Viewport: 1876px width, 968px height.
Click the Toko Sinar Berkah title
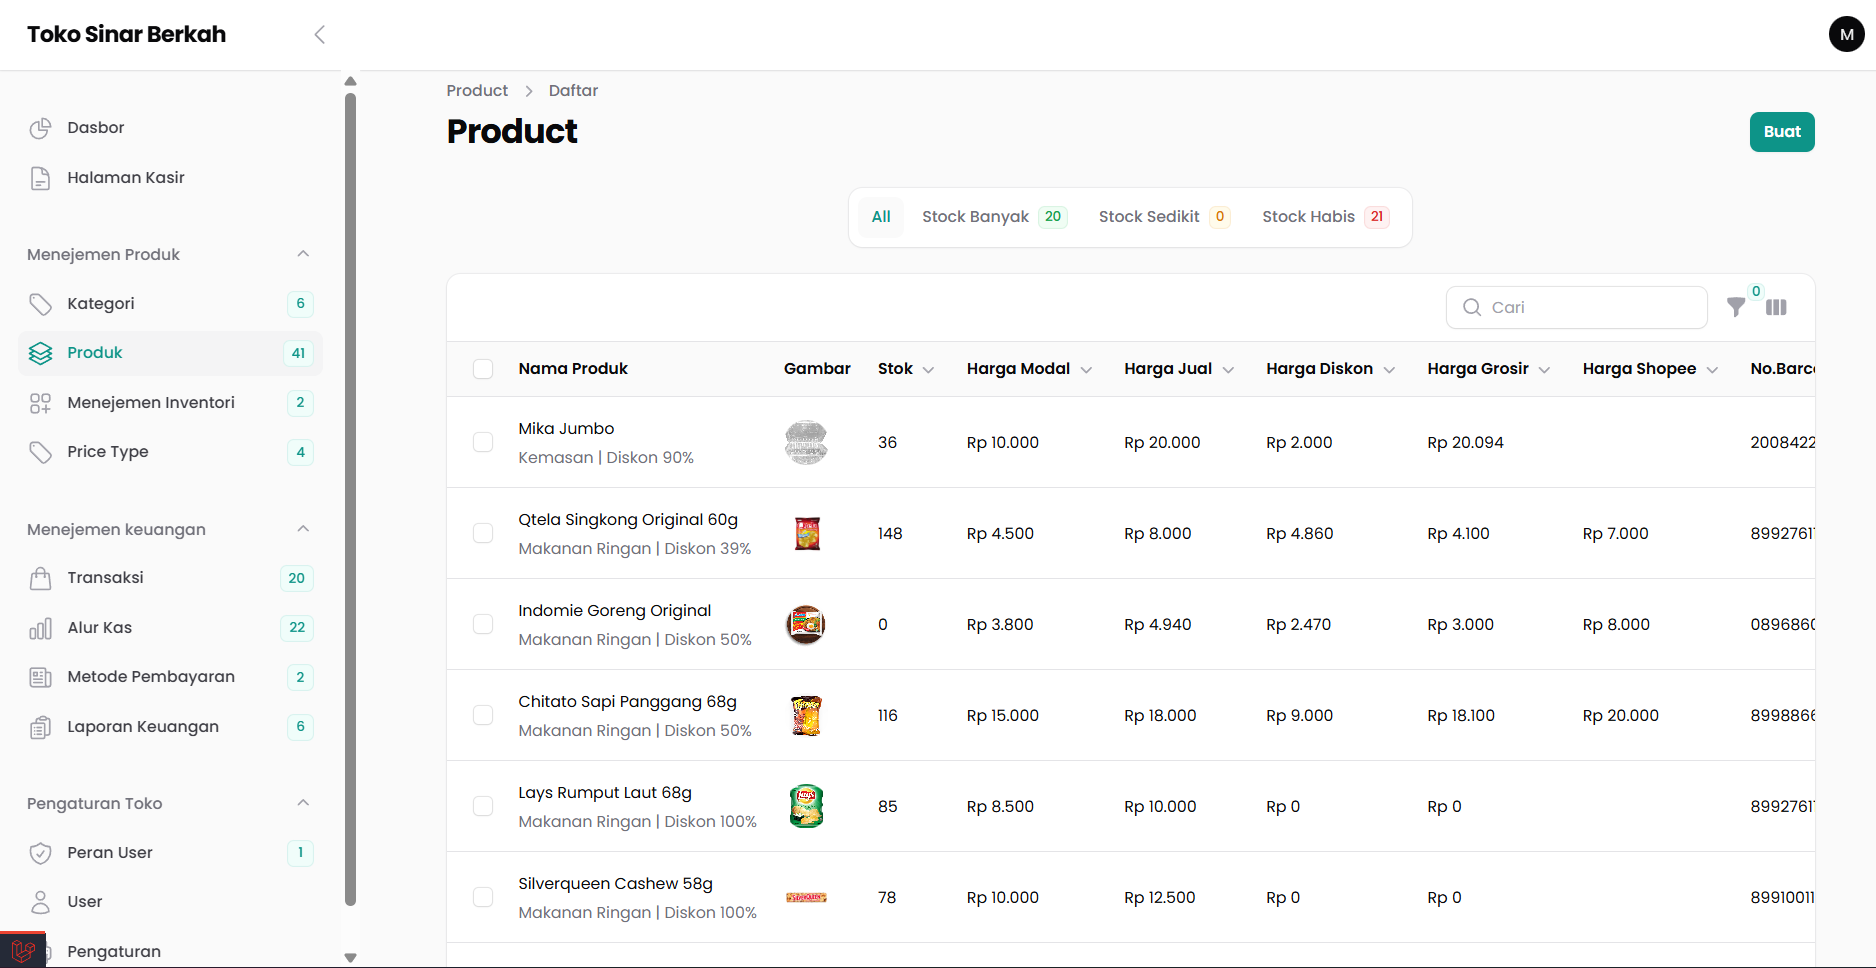coord(126,35)
